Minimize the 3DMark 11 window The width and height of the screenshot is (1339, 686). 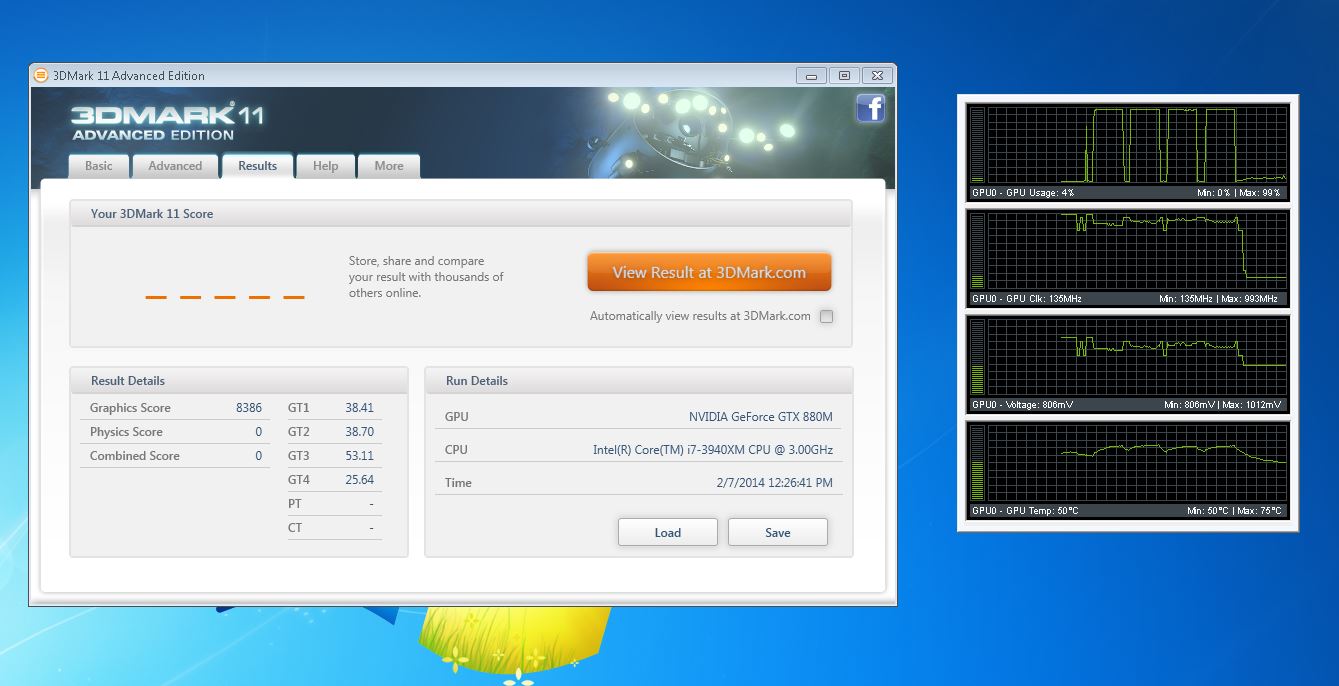pyautogui.click(x=811, y=75)
